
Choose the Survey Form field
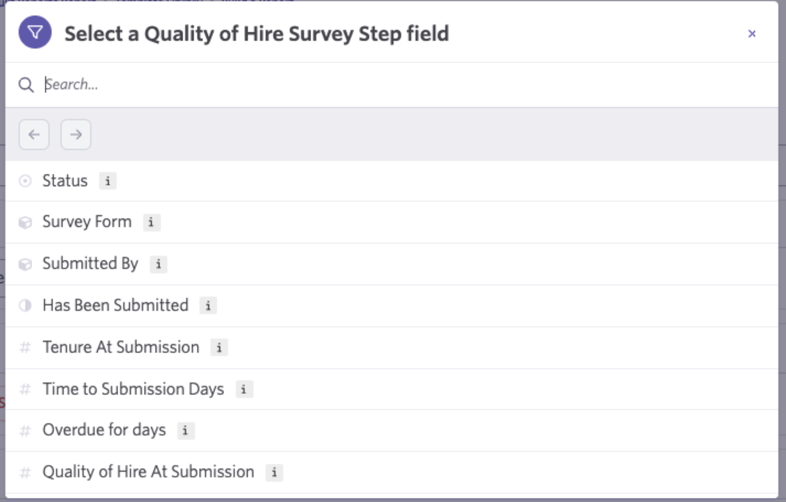pos(392,223)
